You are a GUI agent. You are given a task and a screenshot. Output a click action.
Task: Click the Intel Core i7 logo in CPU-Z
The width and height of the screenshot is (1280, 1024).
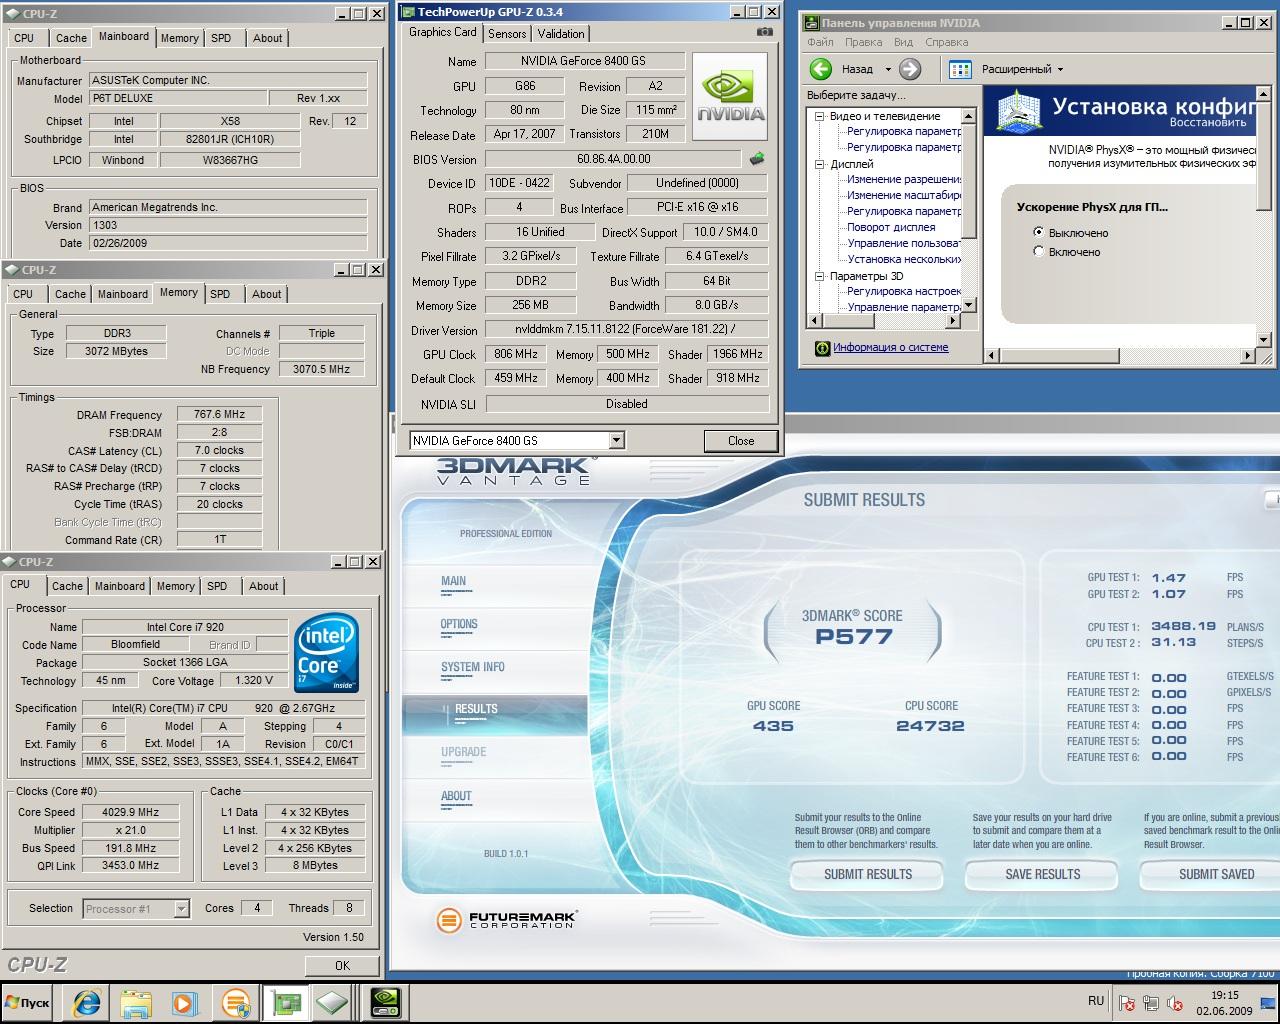(x=327, y=652)
